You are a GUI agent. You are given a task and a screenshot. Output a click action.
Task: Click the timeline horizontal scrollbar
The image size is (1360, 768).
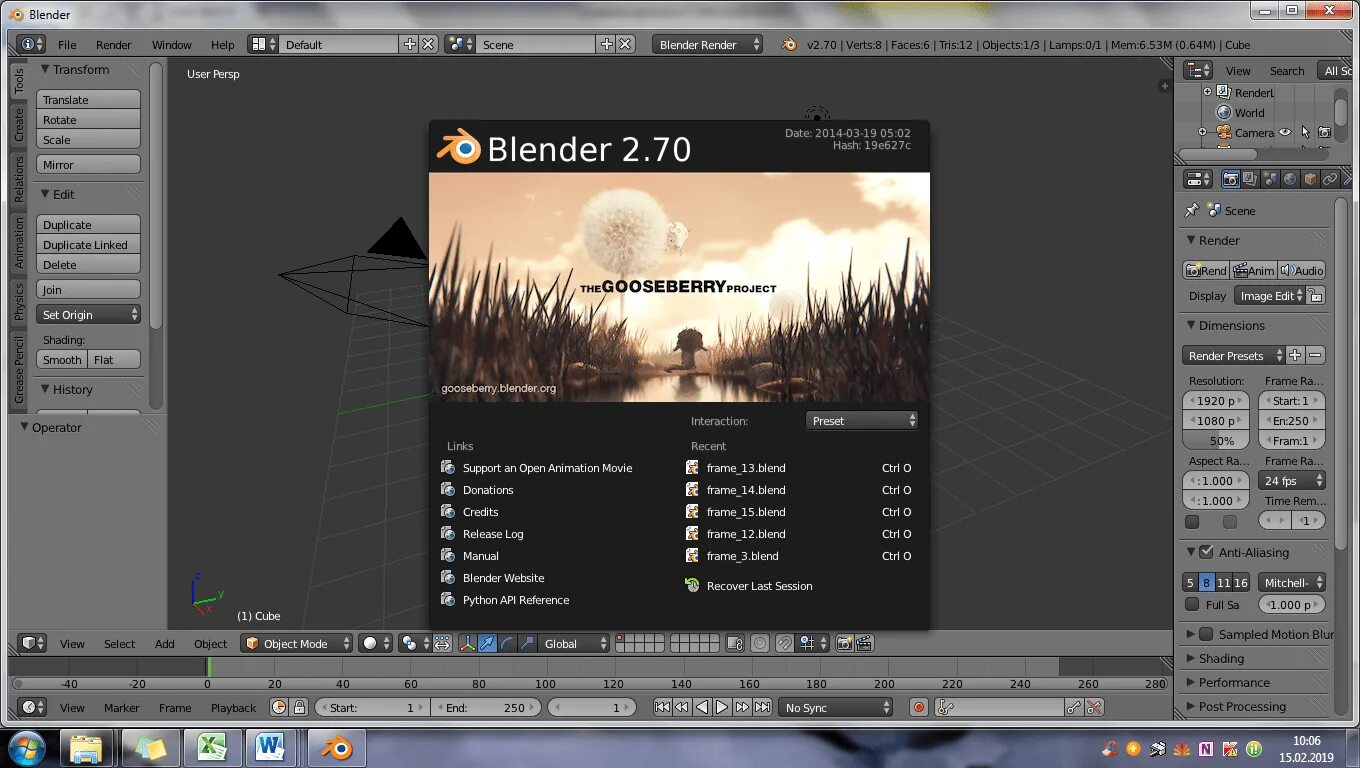[x=590, y=684]
